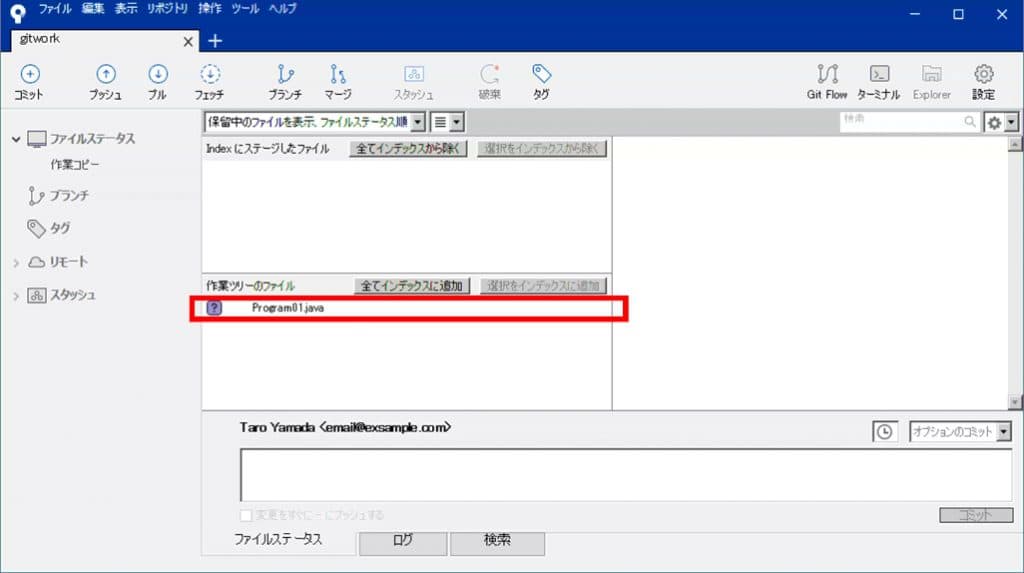The image size is (1024, 573).
Task: Click the フェッチ toolbar icon
Action: (x=210, y=74)
